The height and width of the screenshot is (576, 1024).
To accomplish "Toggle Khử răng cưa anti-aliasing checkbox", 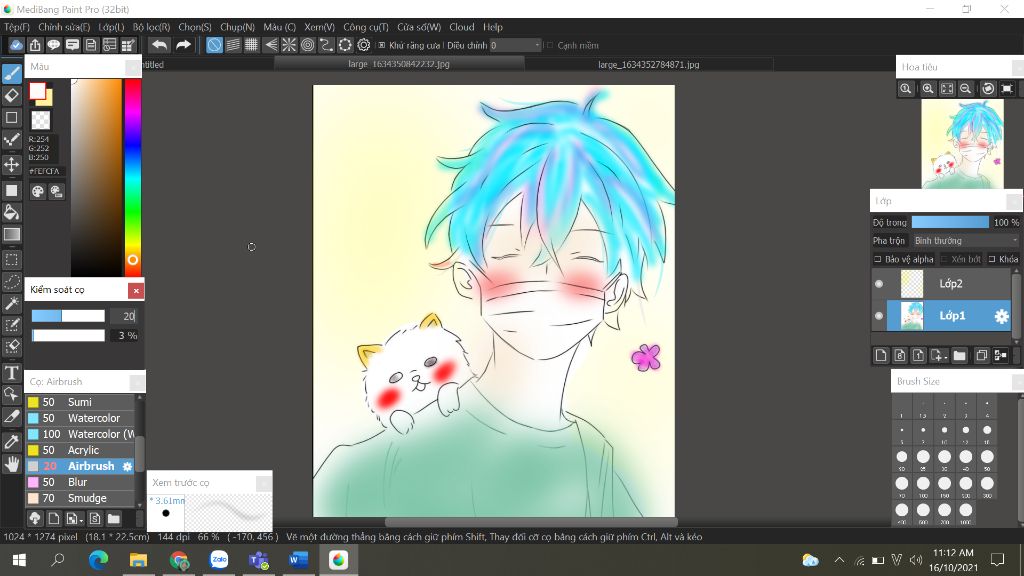I will (x=381, y=45).
